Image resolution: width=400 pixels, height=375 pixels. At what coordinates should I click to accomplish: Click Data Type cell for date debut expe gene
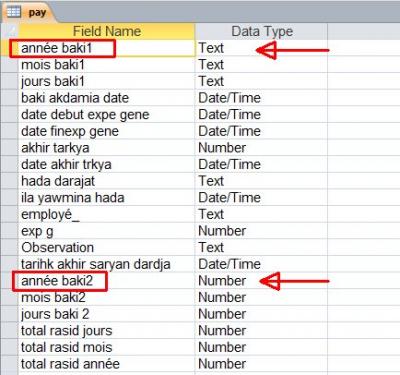click(x=261, y=115)
